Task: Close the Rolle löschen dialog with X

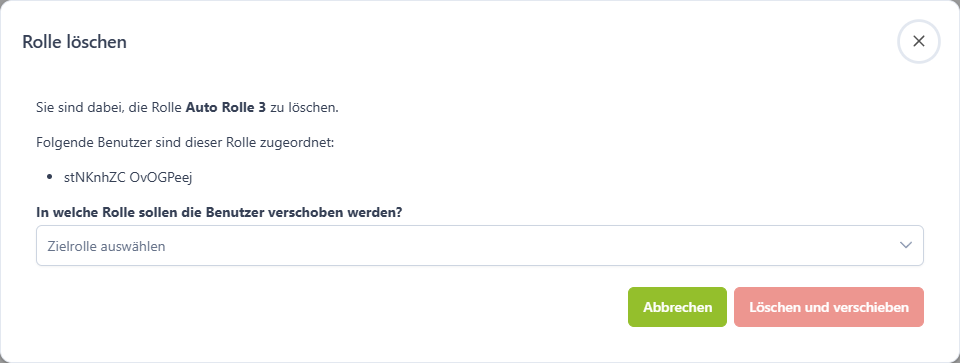Action: 918,41
